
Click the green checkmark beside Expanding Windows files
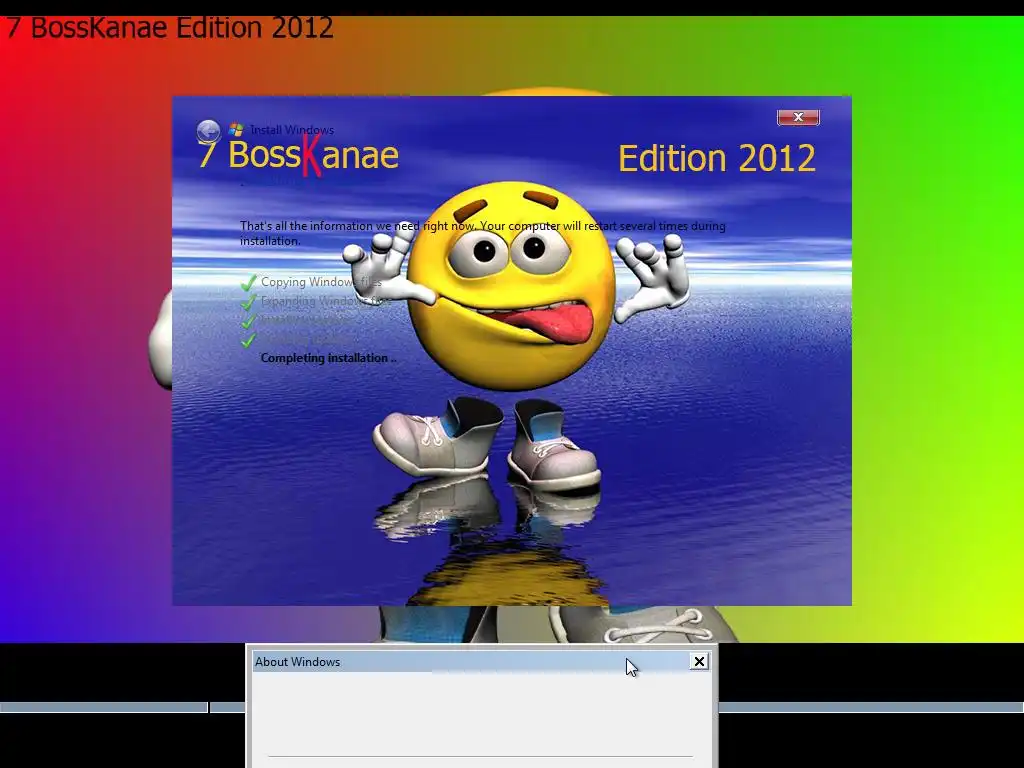248,302
